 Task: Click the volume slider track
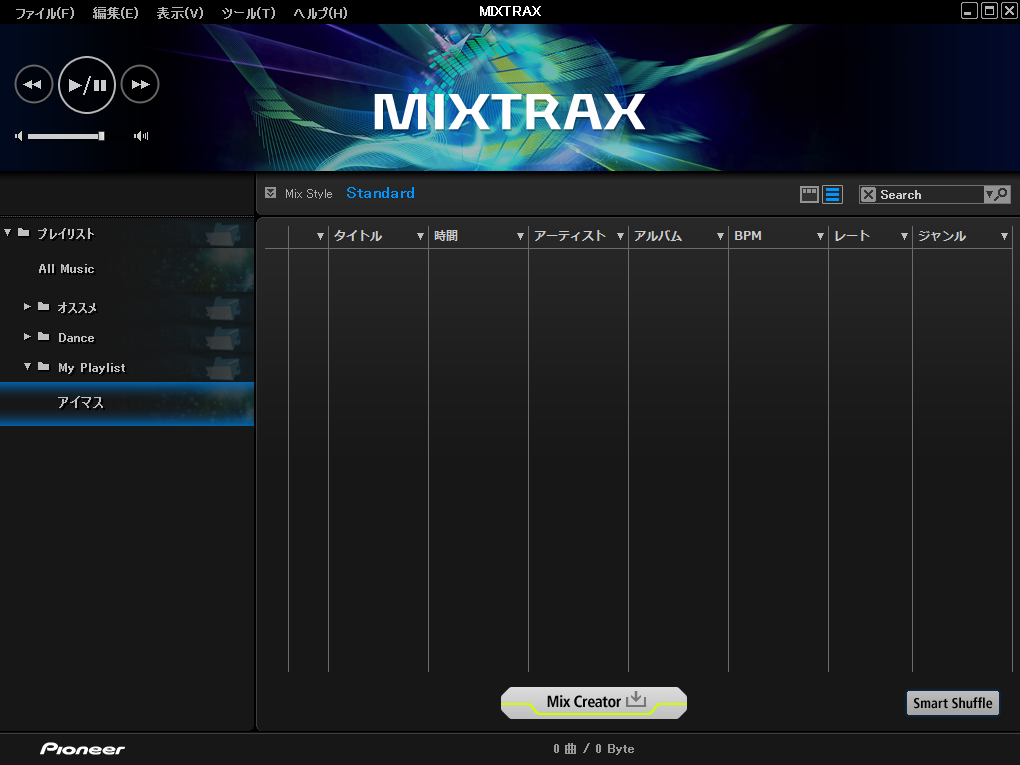tap(64, 136)
